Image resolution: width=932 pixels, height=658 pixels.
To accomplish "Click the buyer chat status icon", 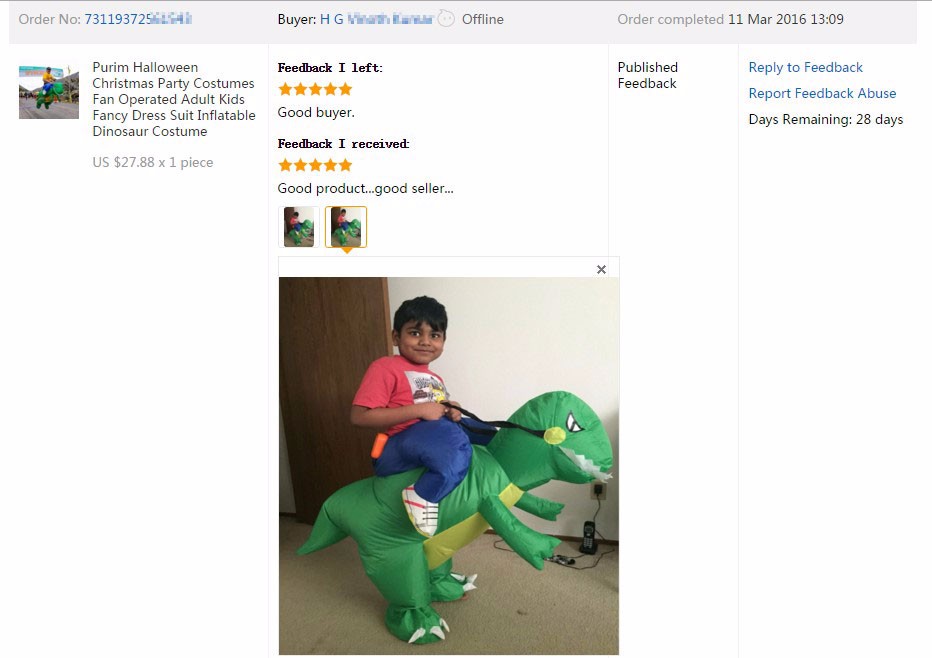I will [x=446, y=19].
